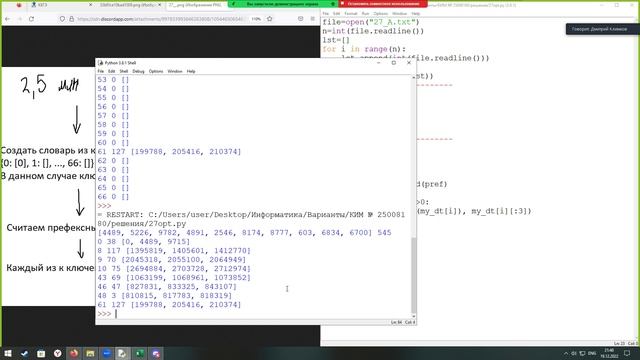Switch to Firefox on the taskbar
Viewport: 640px width, 360px height.
pos(74,353)
